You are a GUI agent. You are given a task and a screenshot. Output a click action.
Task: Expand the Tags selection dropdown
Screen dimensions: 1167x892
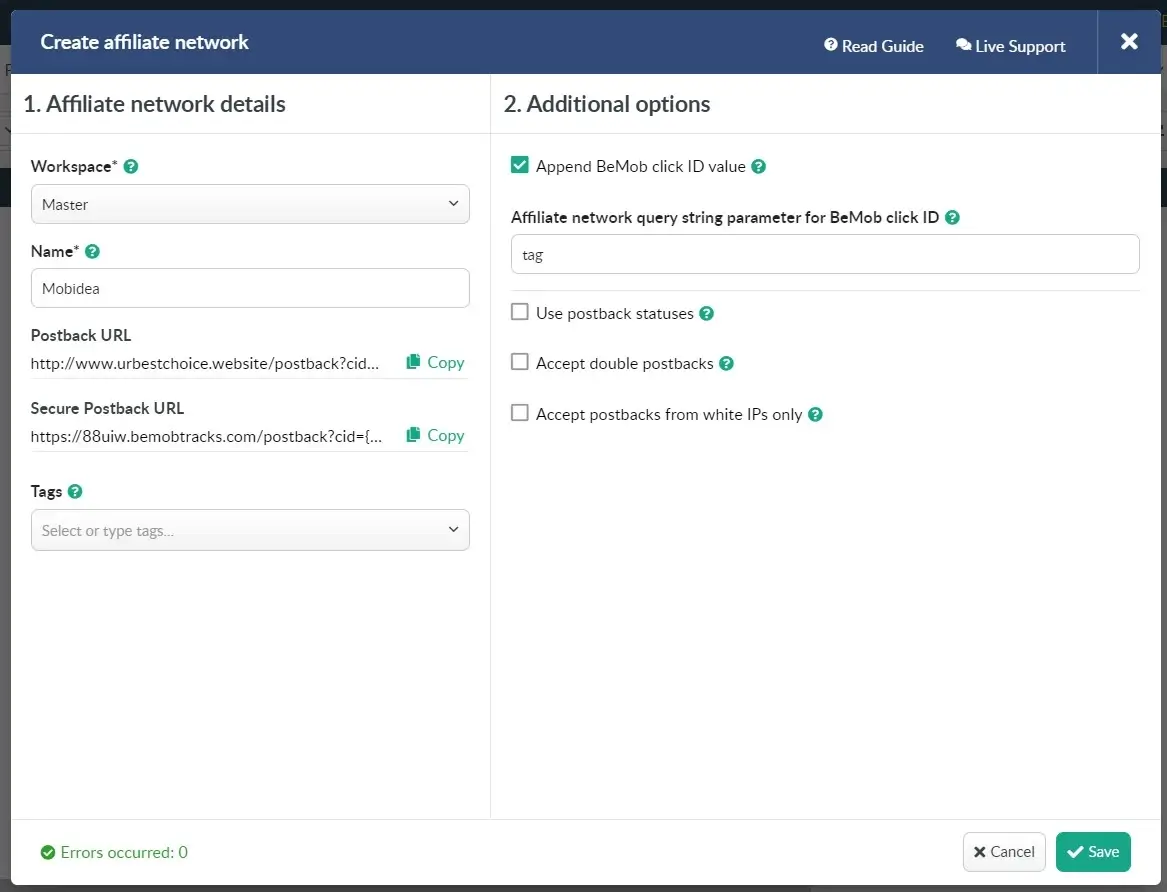click(250, 530)
